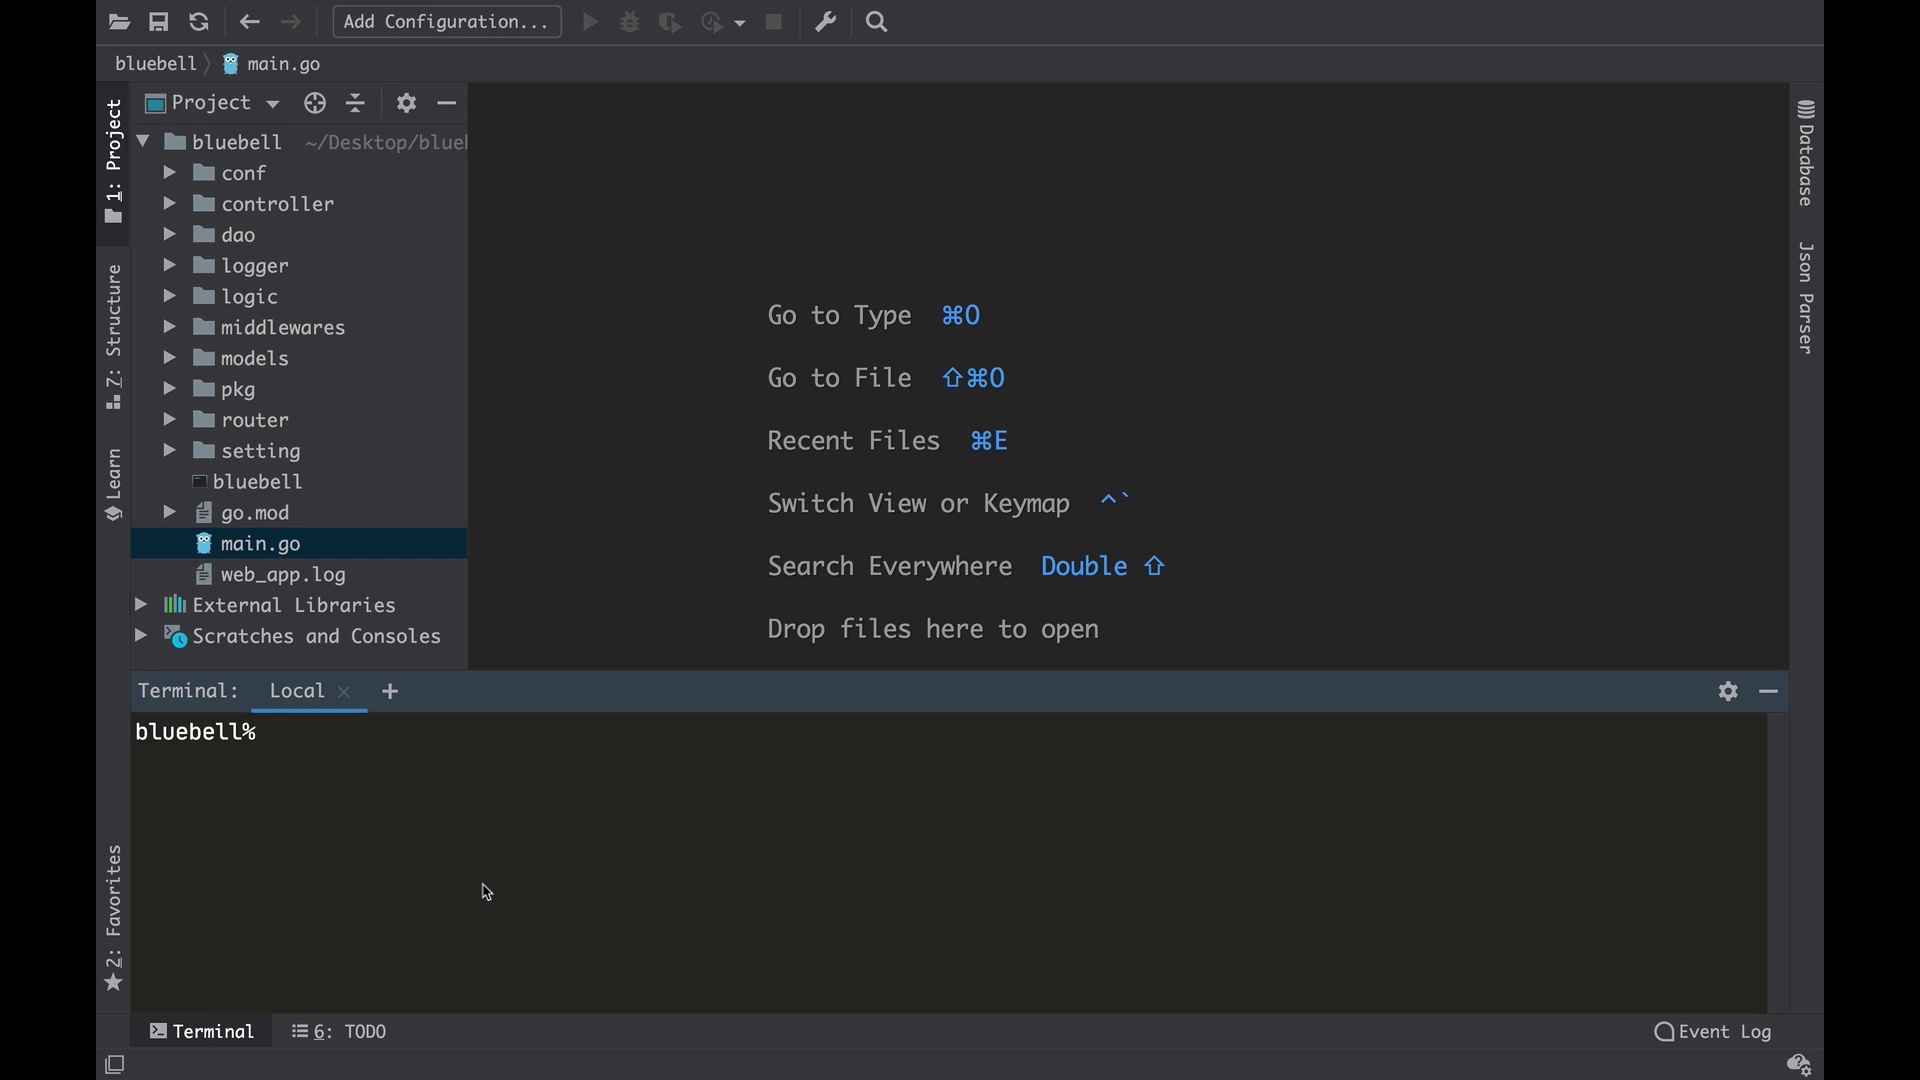Screen dimensions: 1920x1080
Task: Switch to the TODO tool tab
Action: pos(341,1032)
